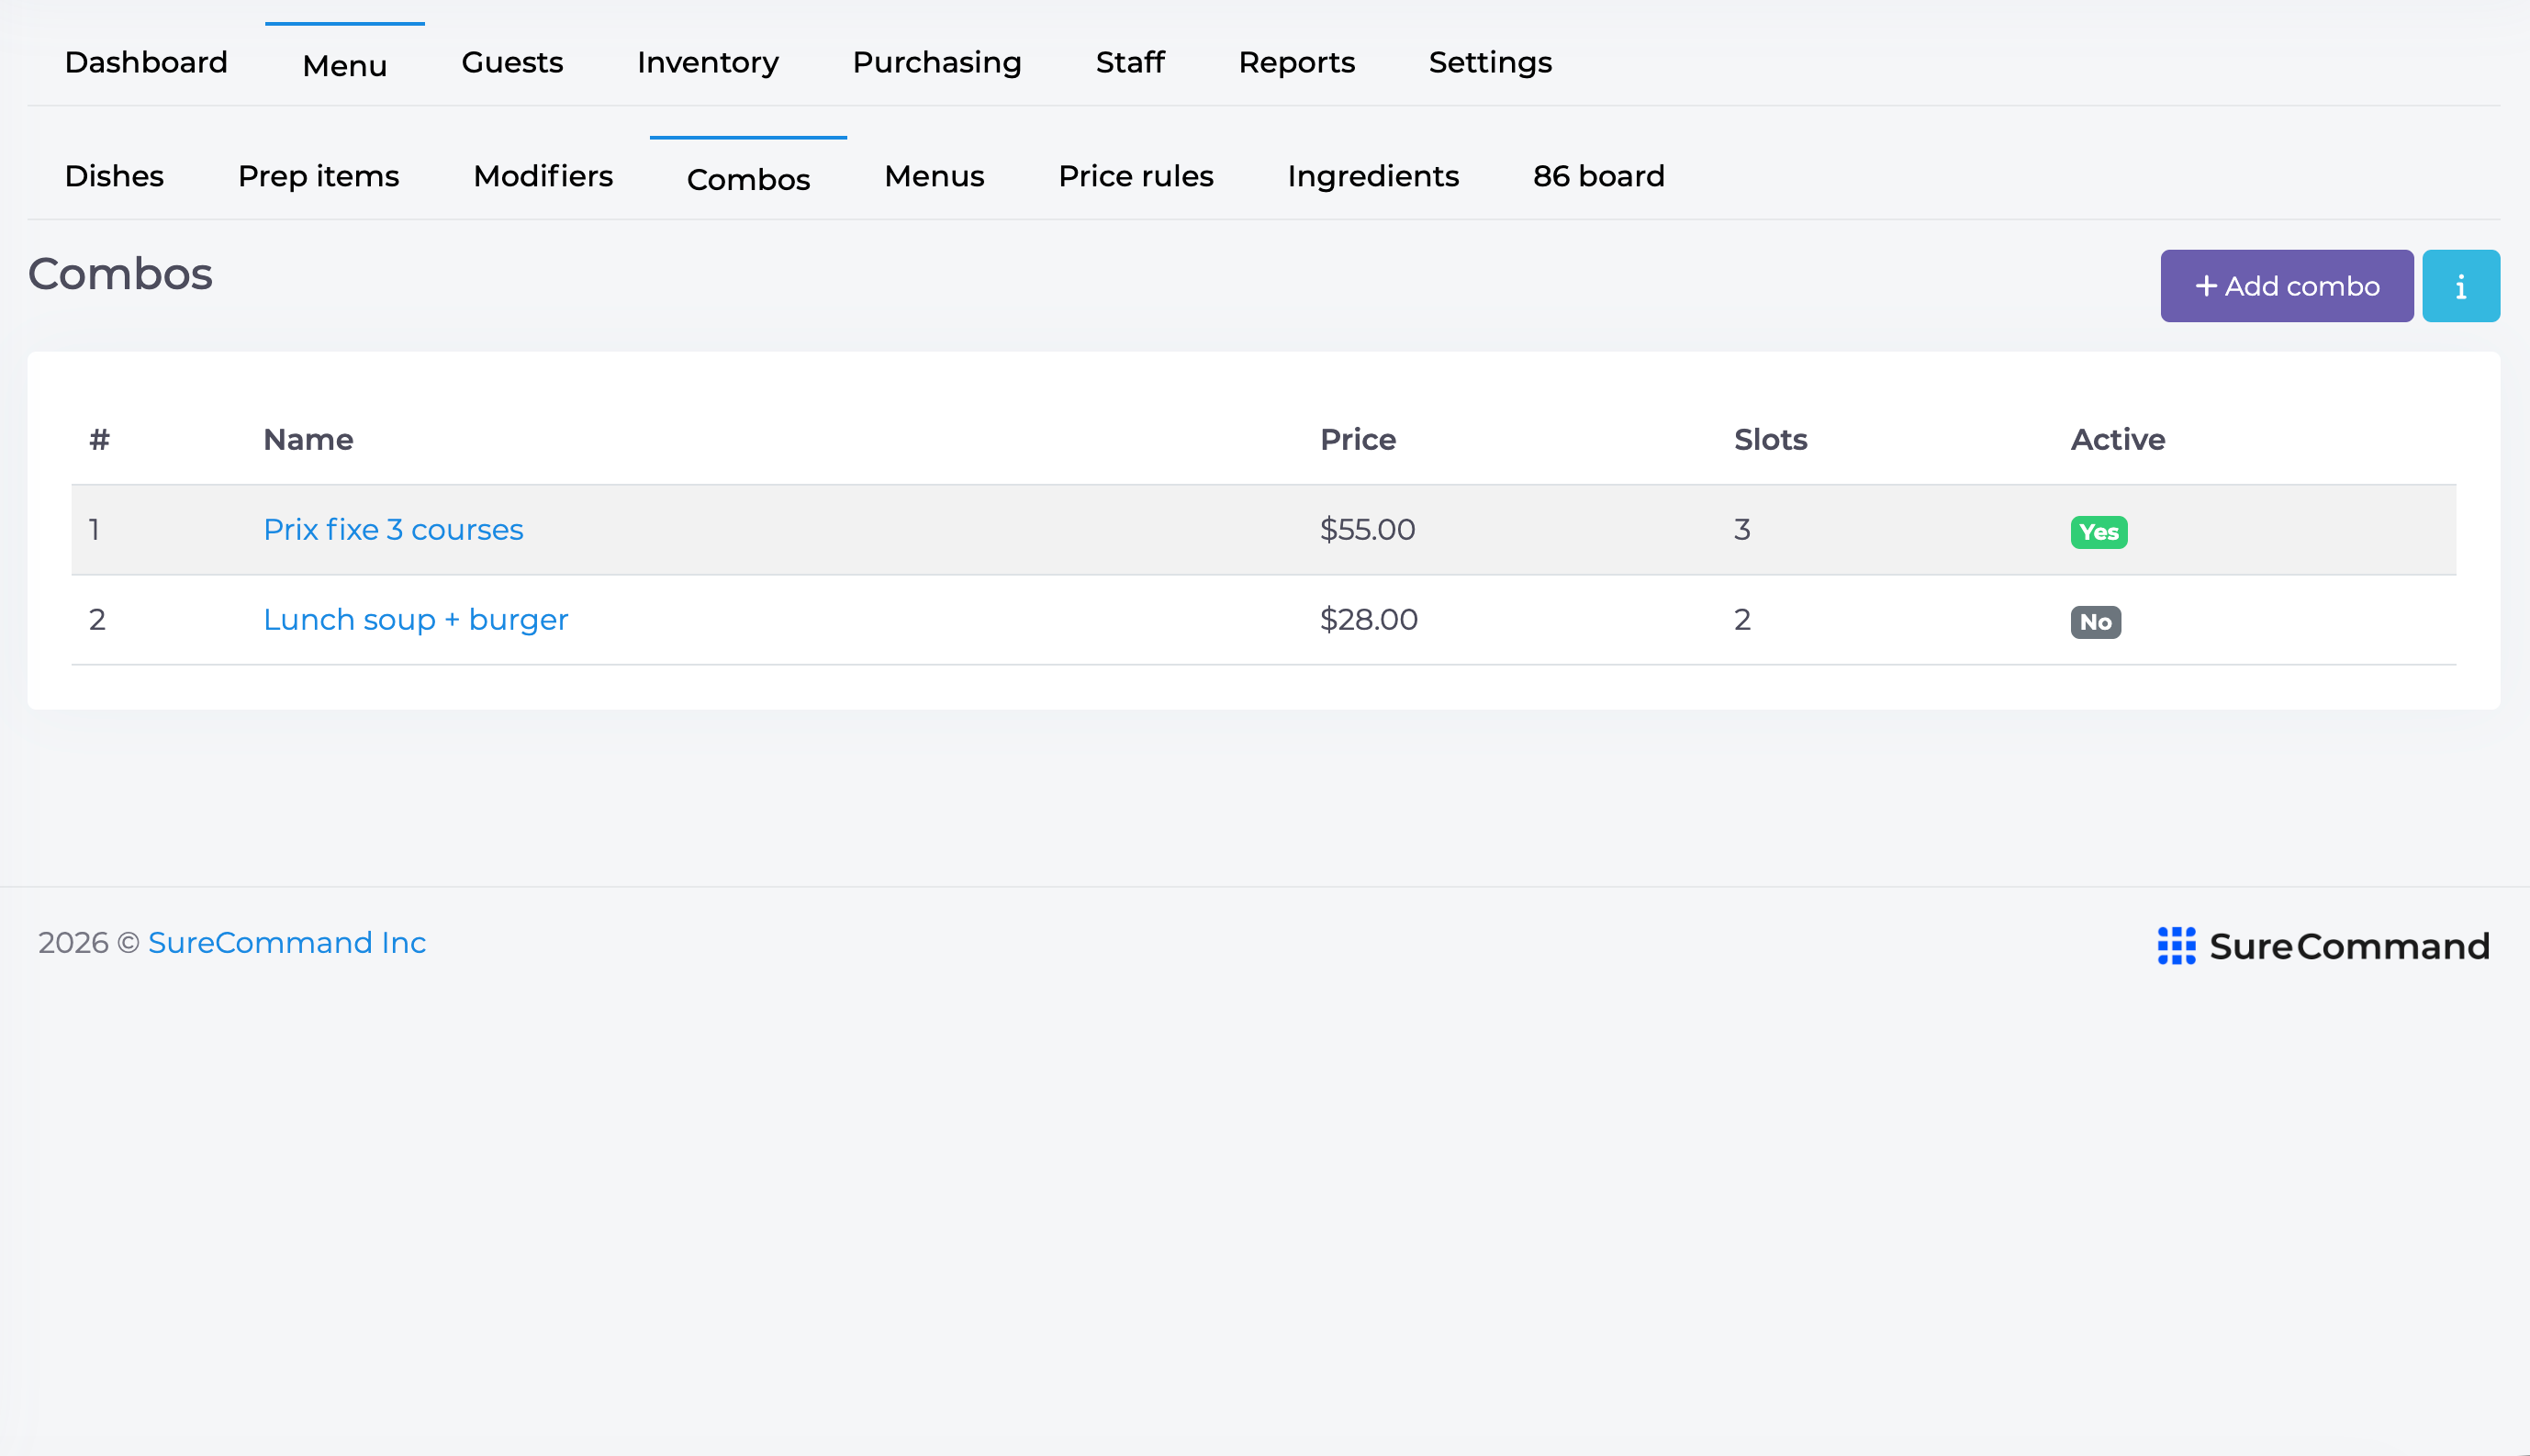
Task: Click the SureCommand Inc footer link
Action: point(287,942)
